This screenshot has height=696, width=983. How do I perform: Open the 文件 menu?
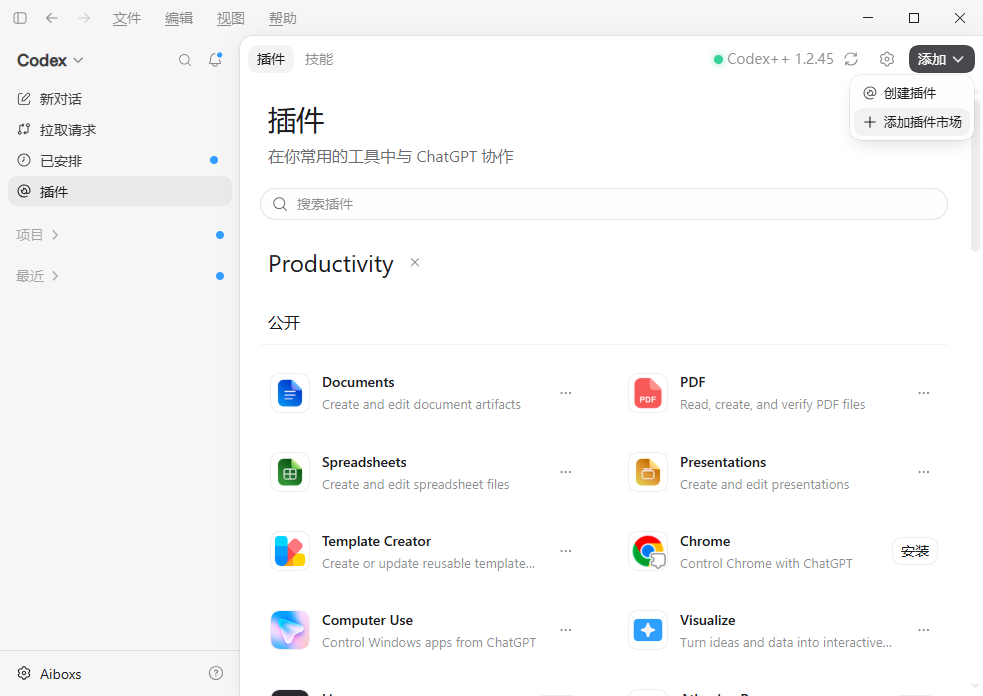(127, 19)
